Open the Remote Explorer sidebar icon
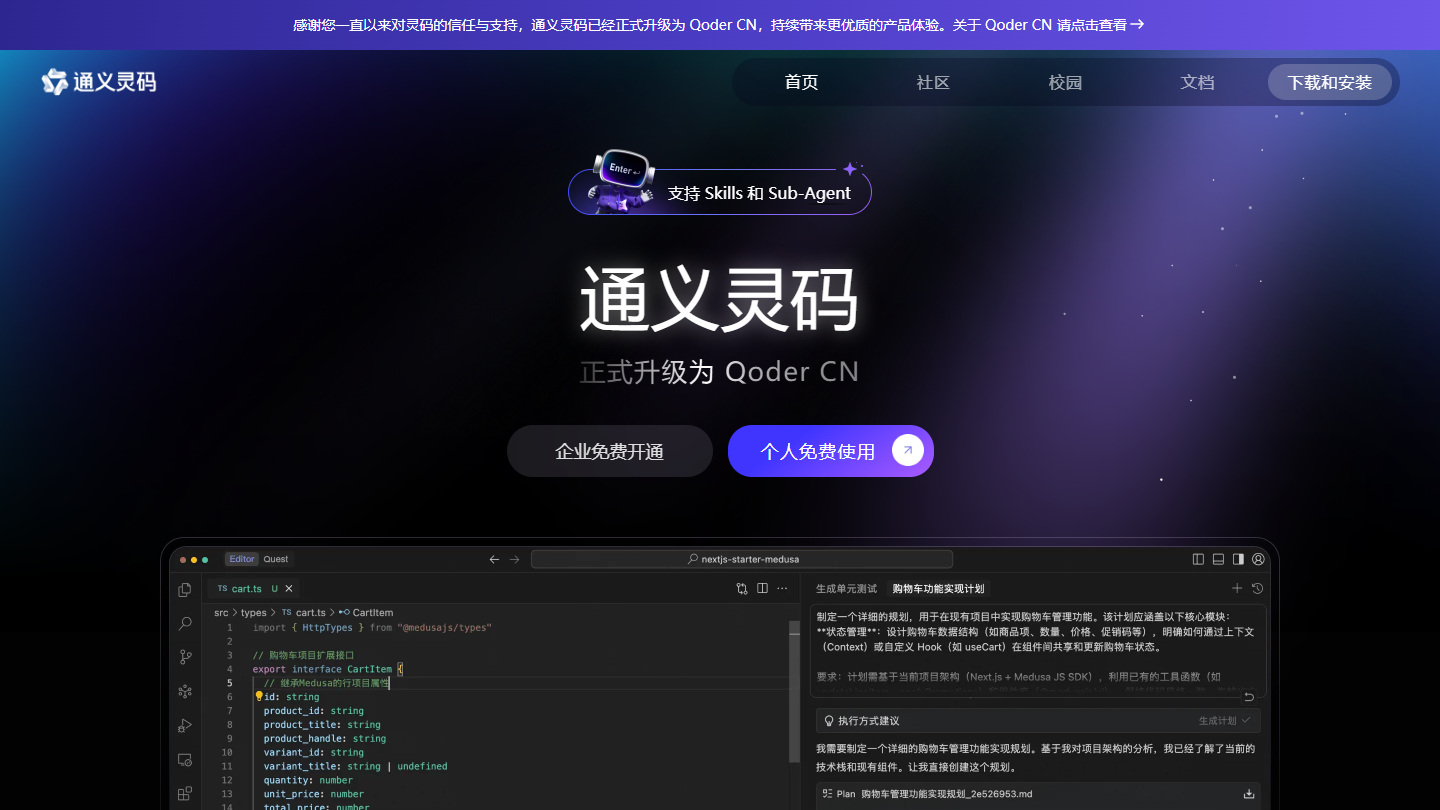Viewport: 1440px width, 810px height. (185, 760)
